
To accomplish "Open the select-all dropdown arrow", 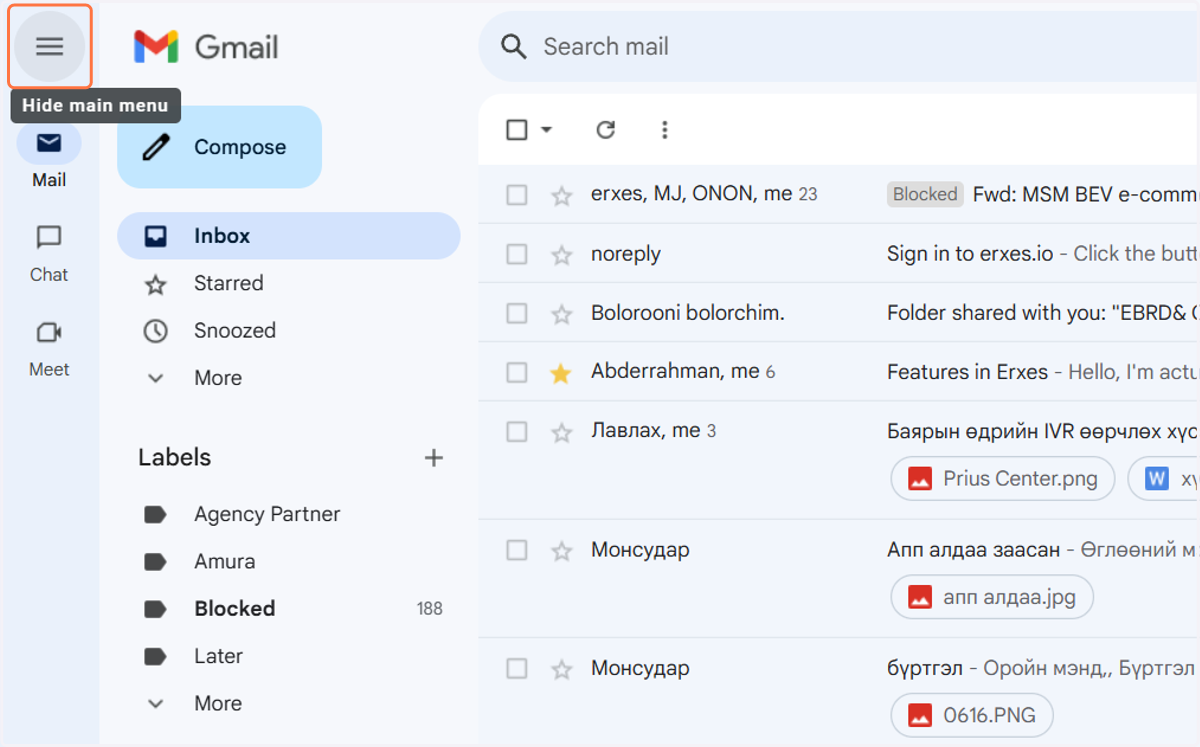I will 546,129.
